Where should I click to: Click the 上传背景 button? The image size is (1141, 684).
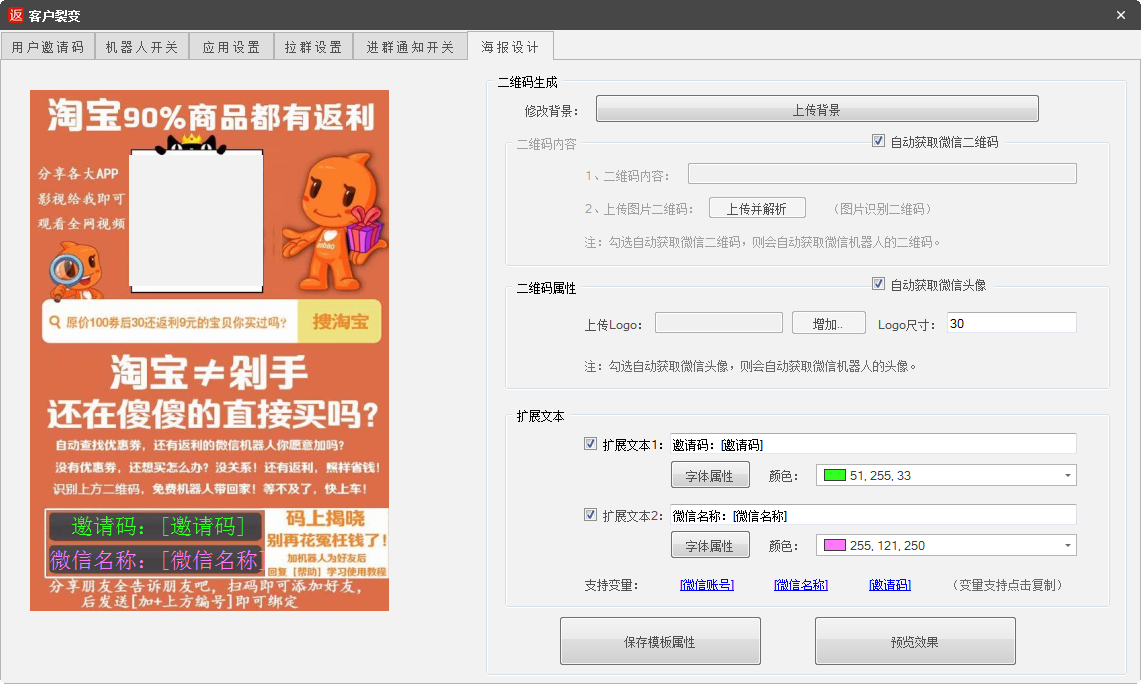(816, 109)
